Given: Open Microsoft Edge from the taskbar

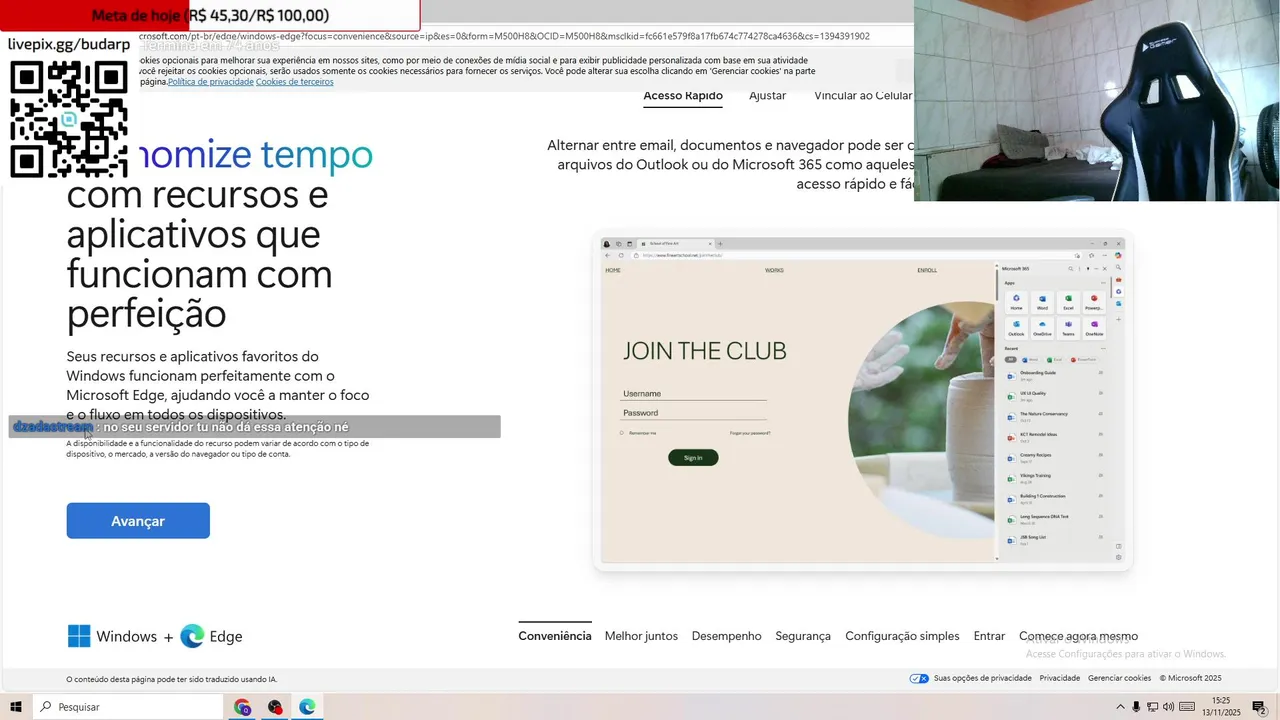Looking at the screenshot, I should (x=307, y=707).
